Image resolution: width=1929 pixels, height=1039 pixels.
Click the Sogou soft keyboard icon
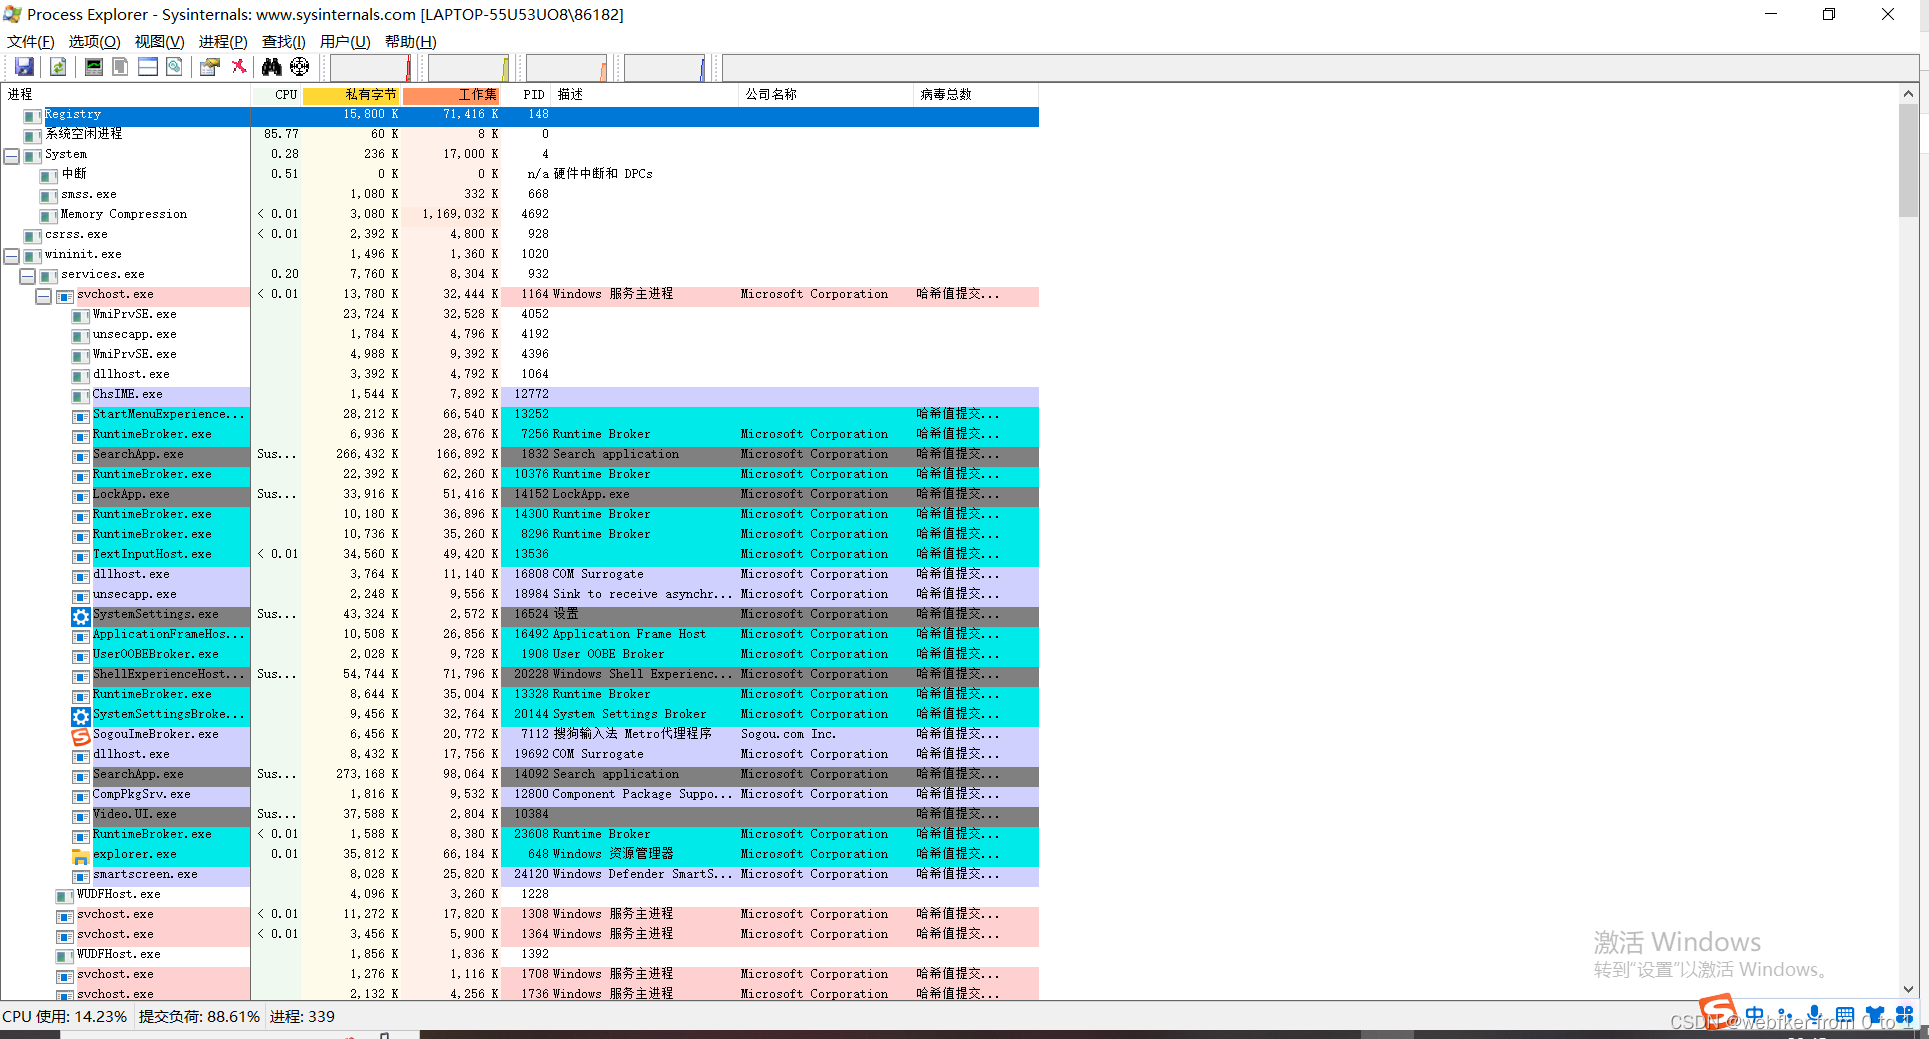1845,1014
